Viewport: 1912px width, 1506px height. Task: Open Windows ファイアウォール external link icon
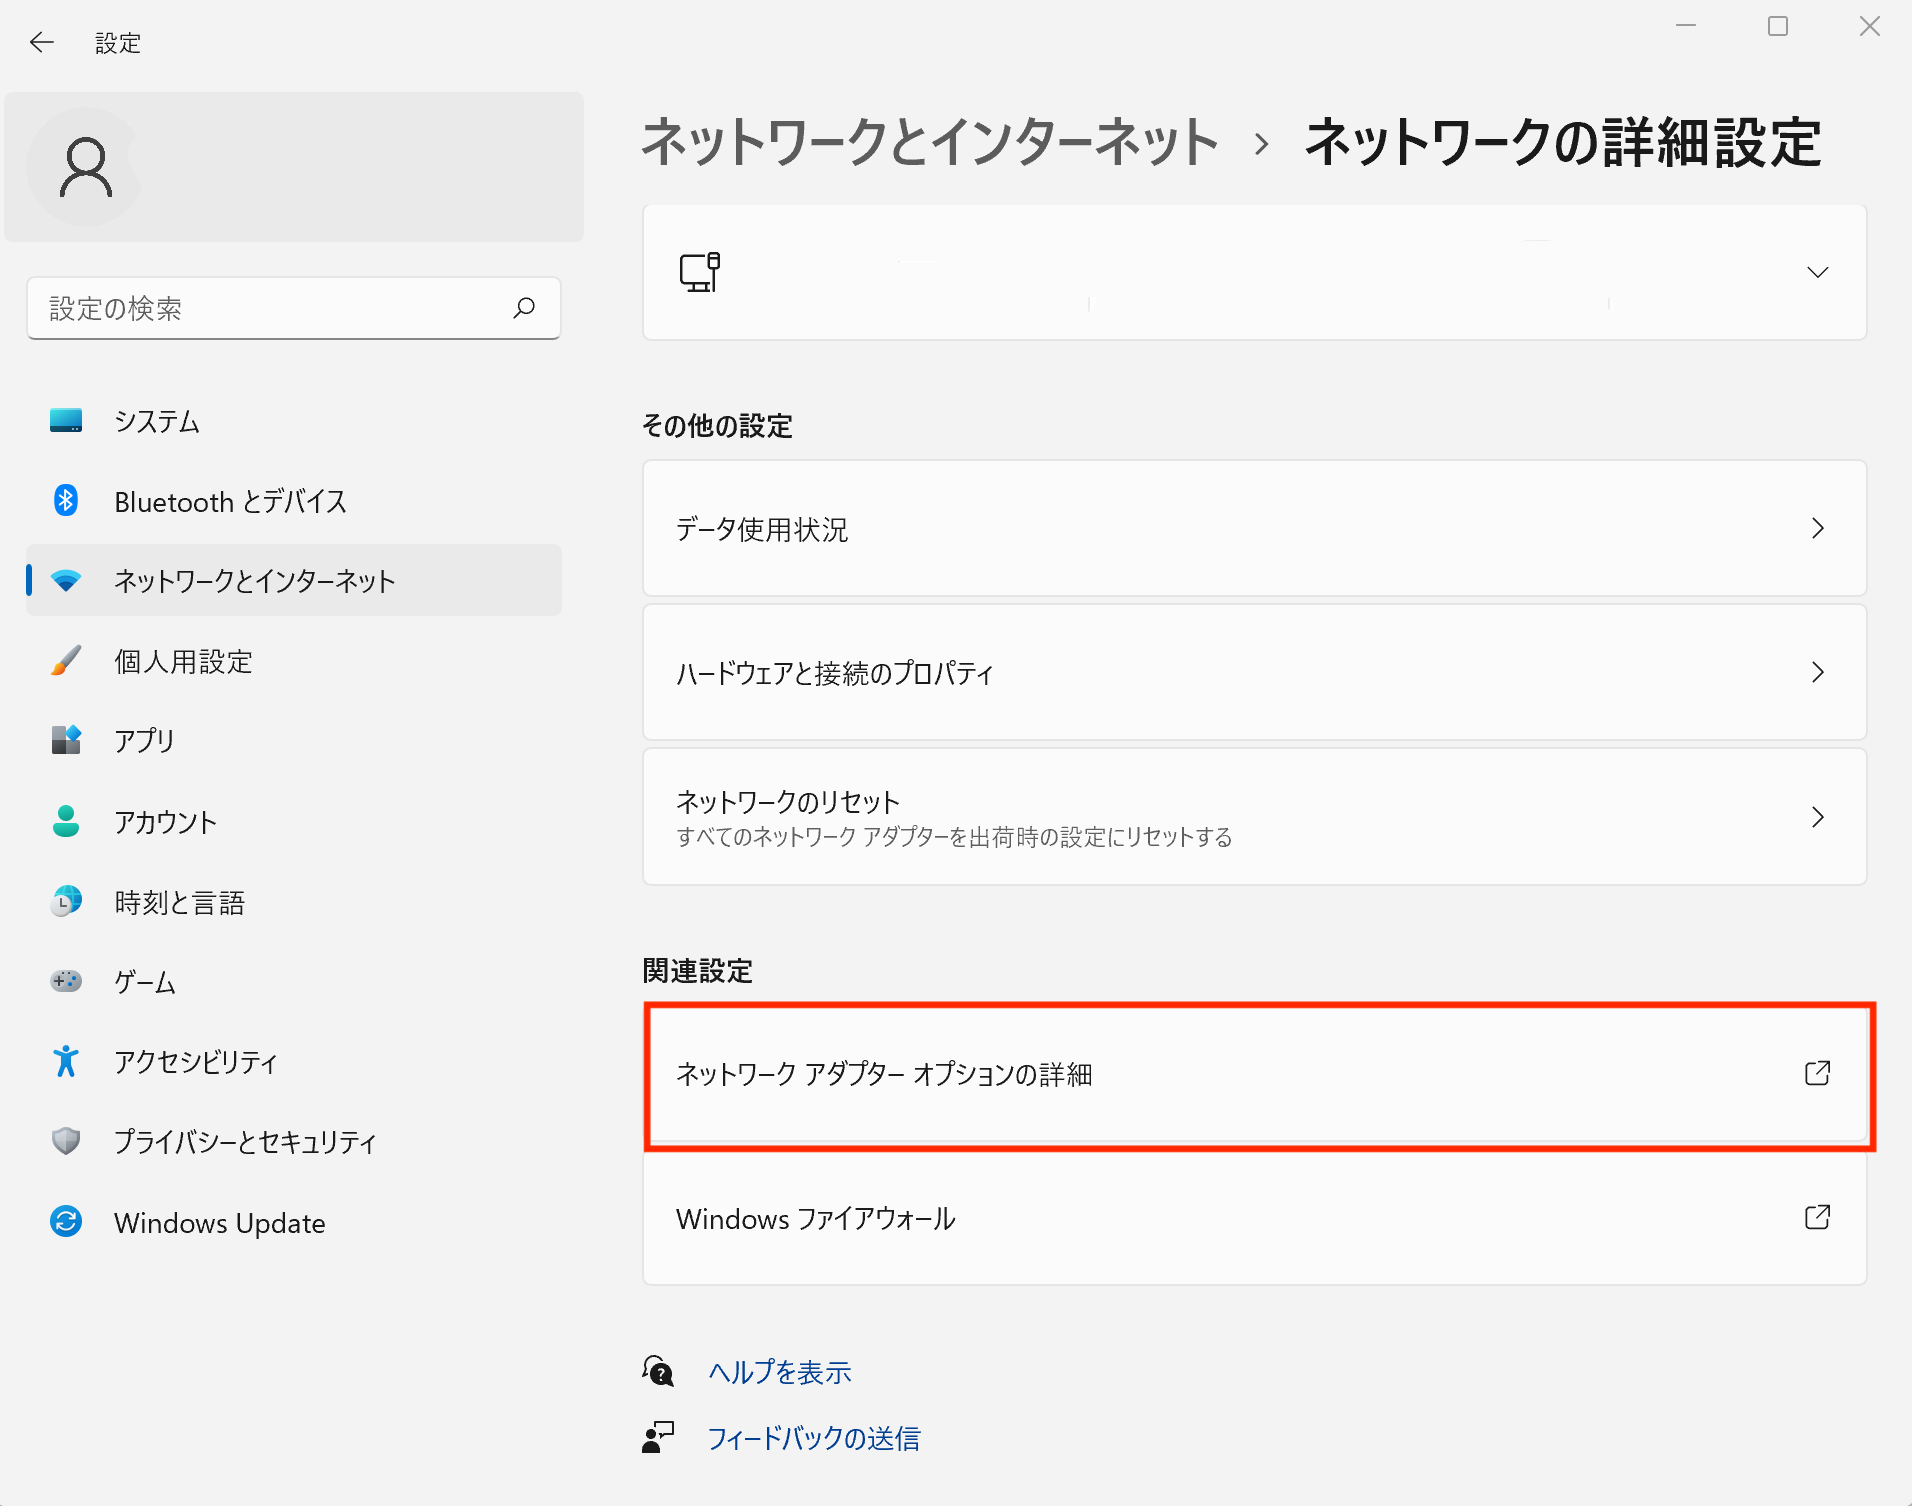click(x=1817, y=1218)
